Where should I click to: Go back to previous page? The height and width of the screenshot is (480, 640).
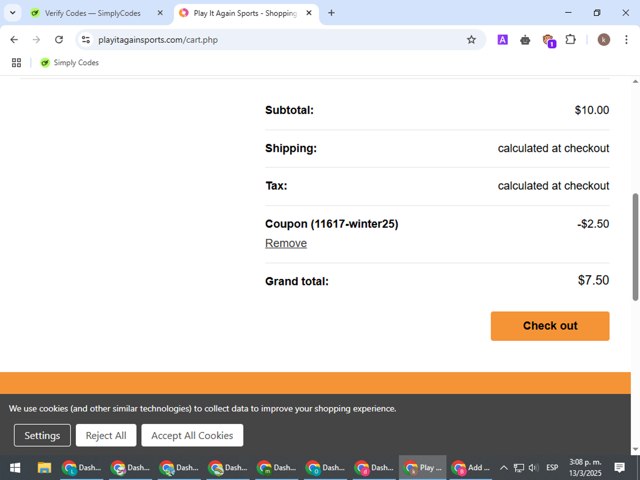click(14, 40)
